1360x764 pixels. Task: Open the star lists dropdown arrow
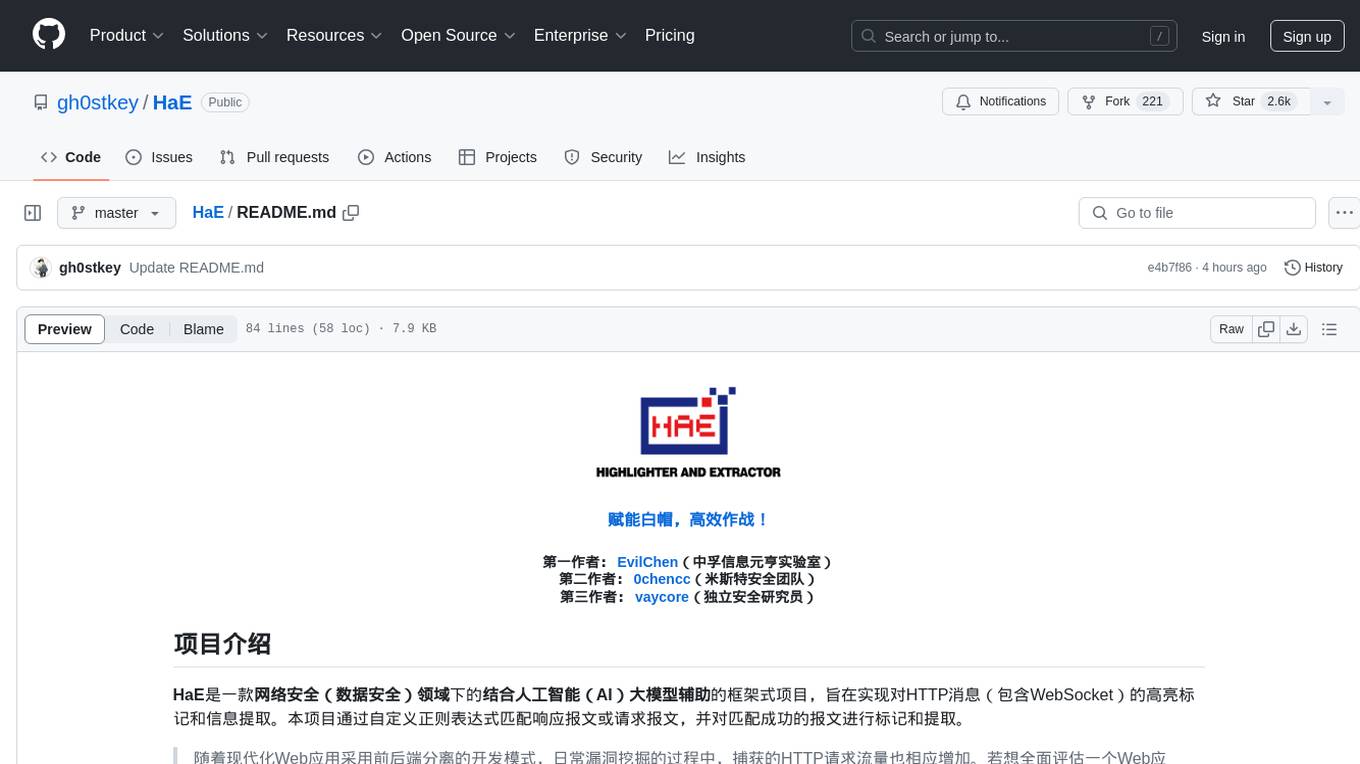tap(1327, 102)
